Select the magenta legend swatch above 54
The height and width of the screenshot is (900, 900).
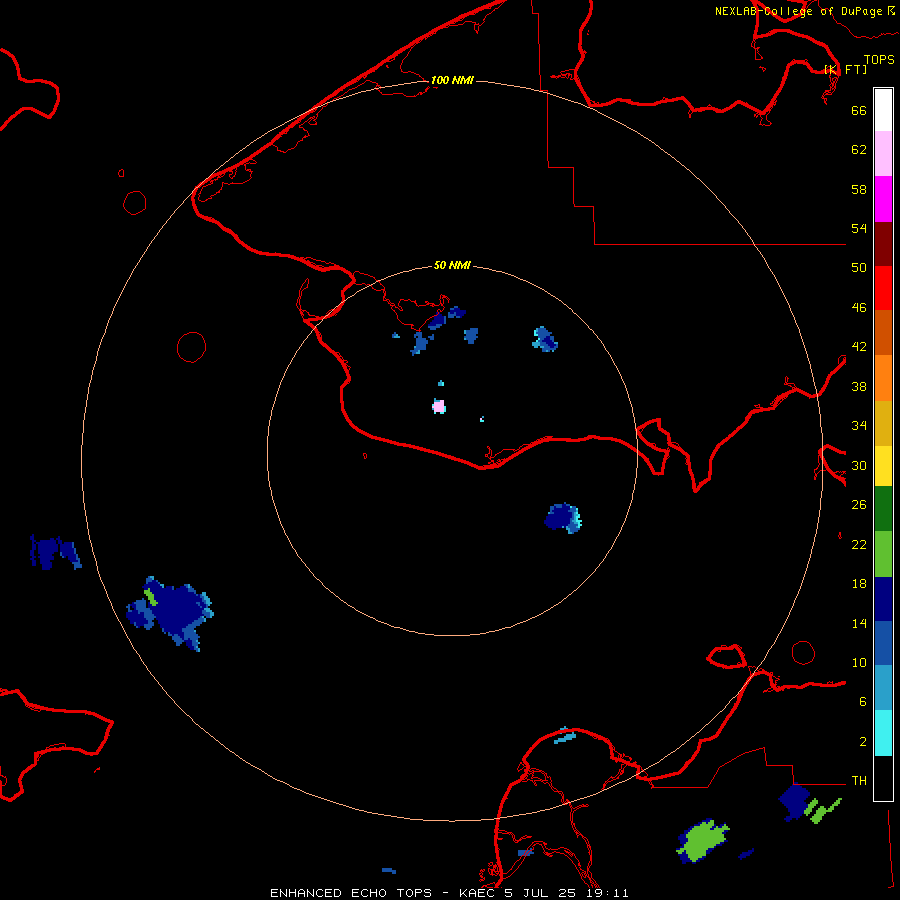tap(883, 199)
